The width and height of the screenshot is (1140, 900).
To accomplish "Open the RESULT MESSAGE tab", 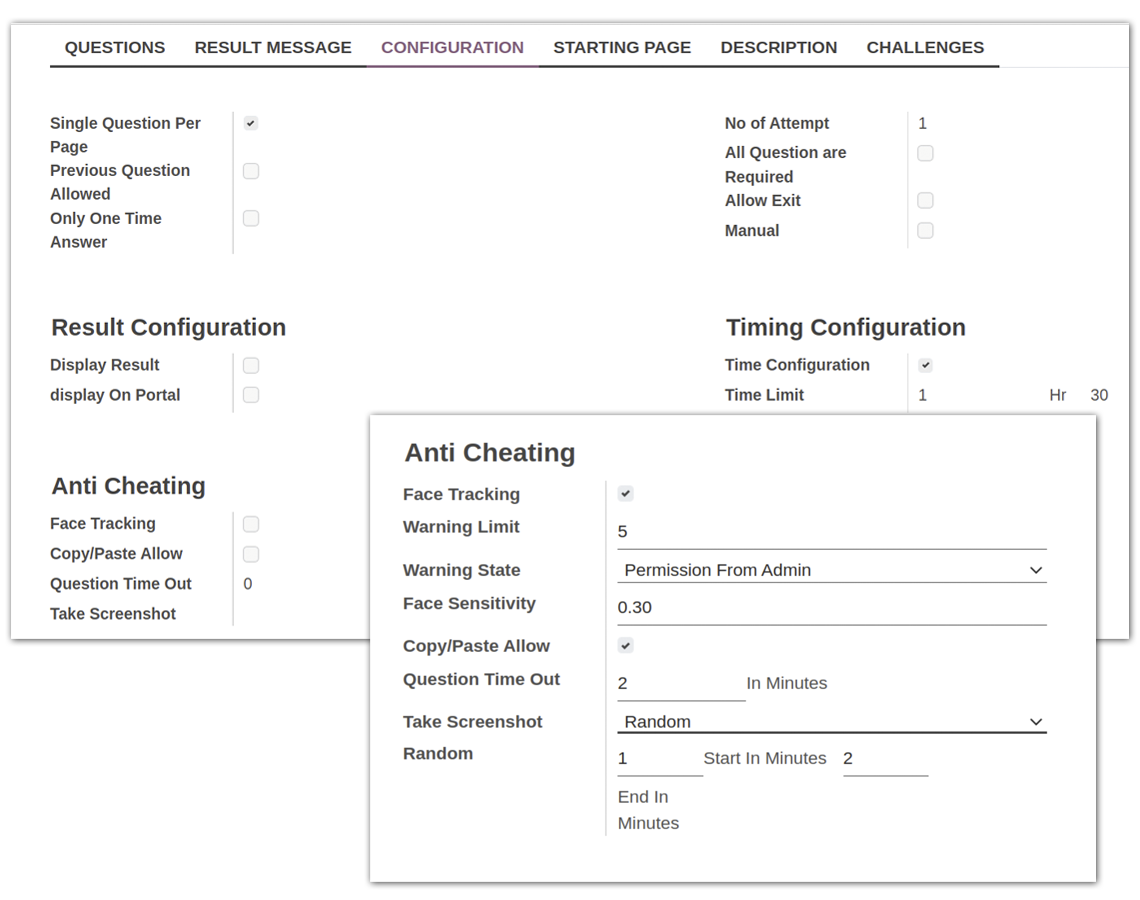I will (272, 47).
